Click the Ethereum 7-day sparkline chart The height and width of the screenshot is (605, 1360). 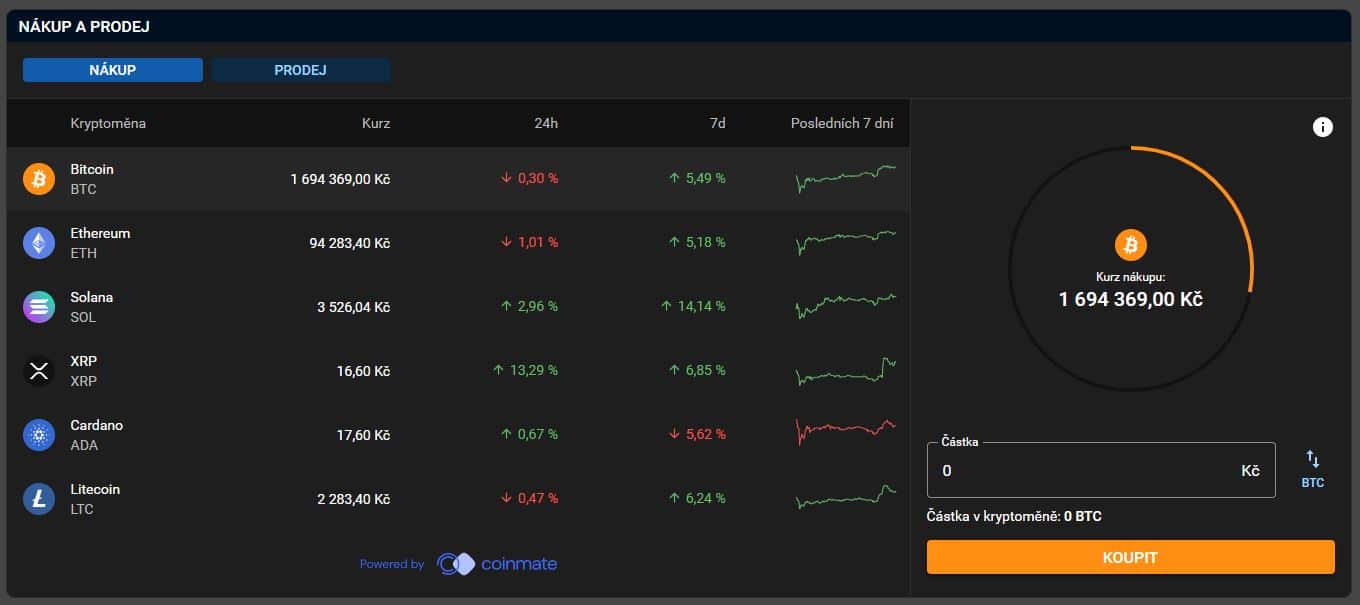[846, 243]
